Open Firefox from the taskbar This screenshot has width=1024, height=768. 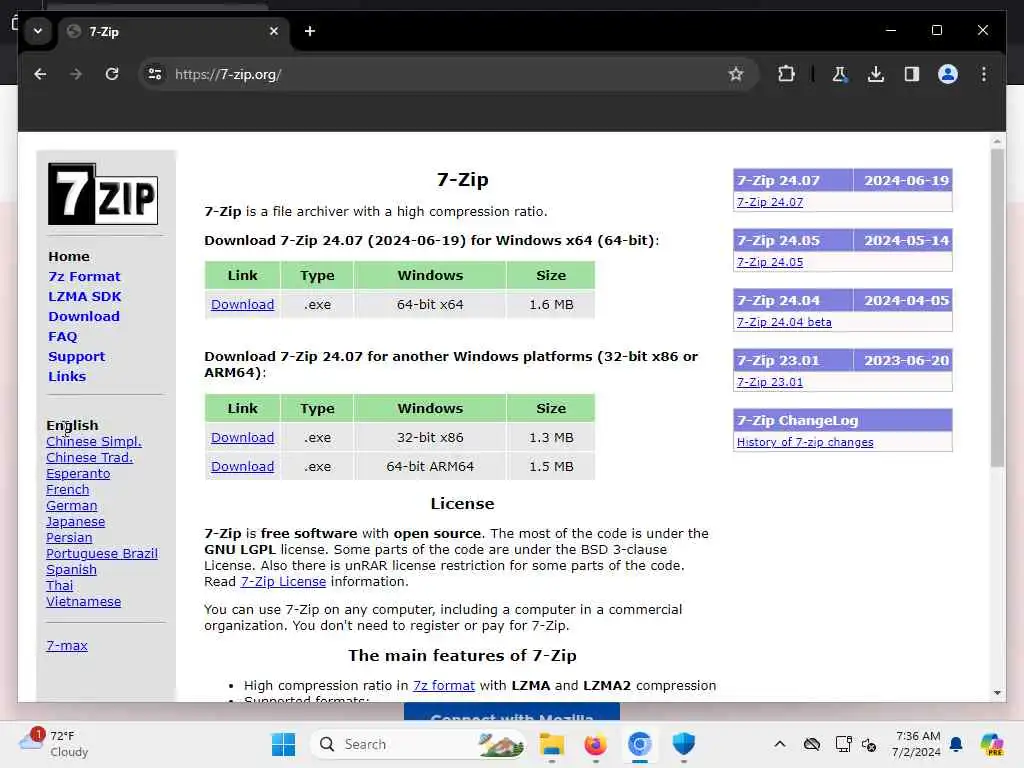point(596,744)
